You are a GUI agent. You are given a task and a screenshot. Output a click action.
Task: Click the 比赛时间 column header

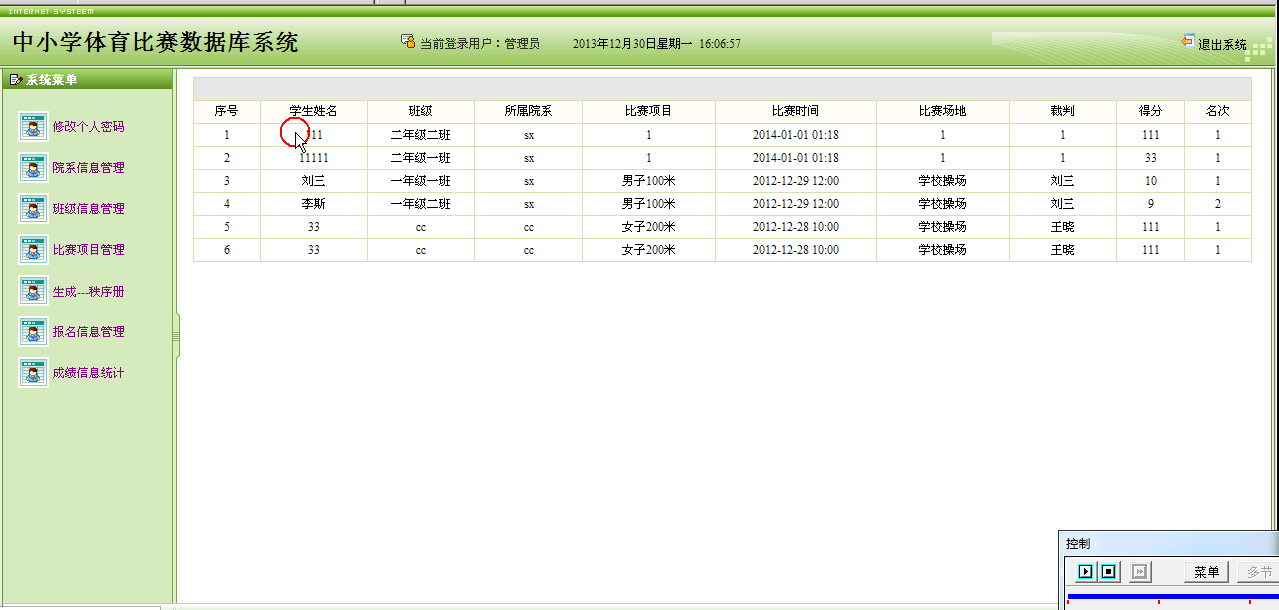(x=796, y=111)
